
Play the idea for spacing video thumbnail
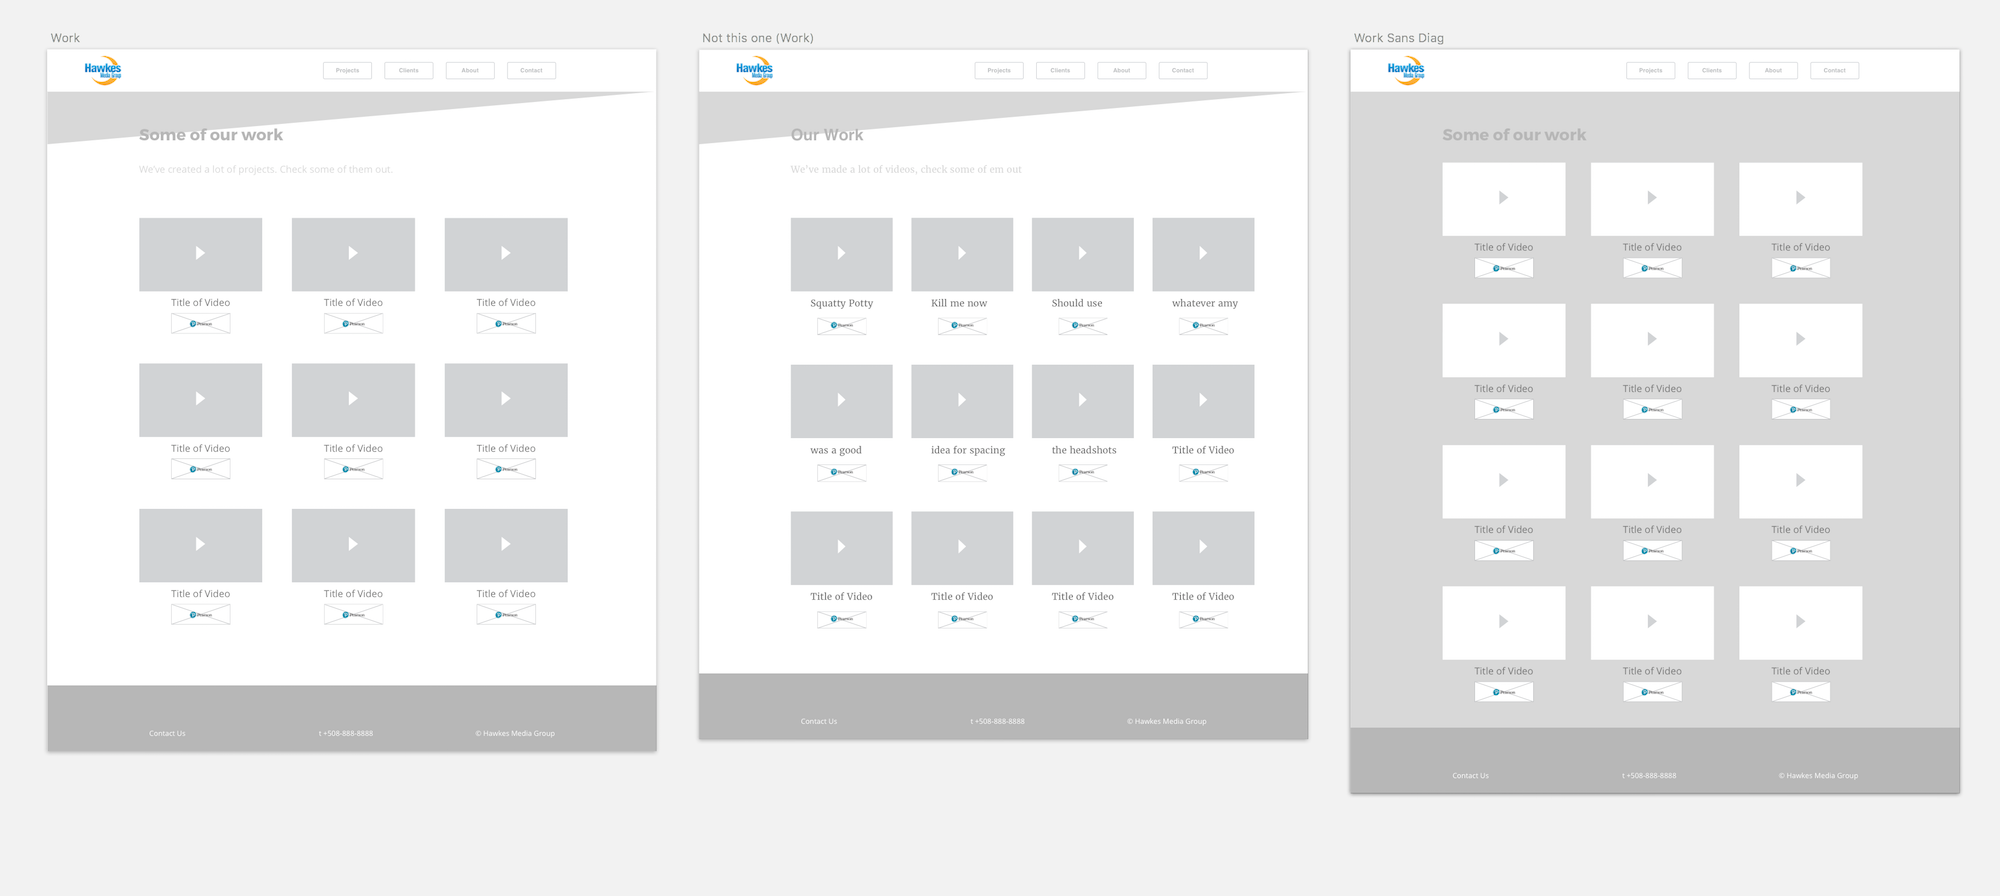click(962, 401)
